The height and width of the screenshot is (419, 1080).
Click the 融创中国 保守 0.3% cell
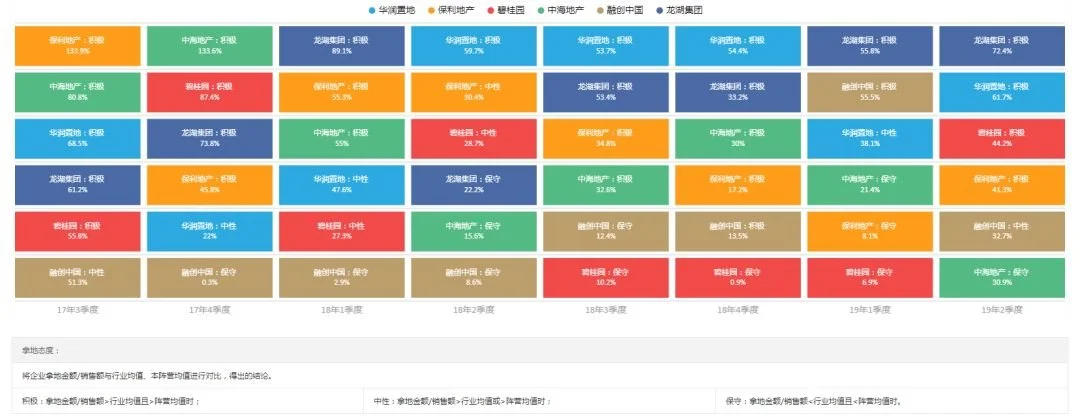click(210, 278)
